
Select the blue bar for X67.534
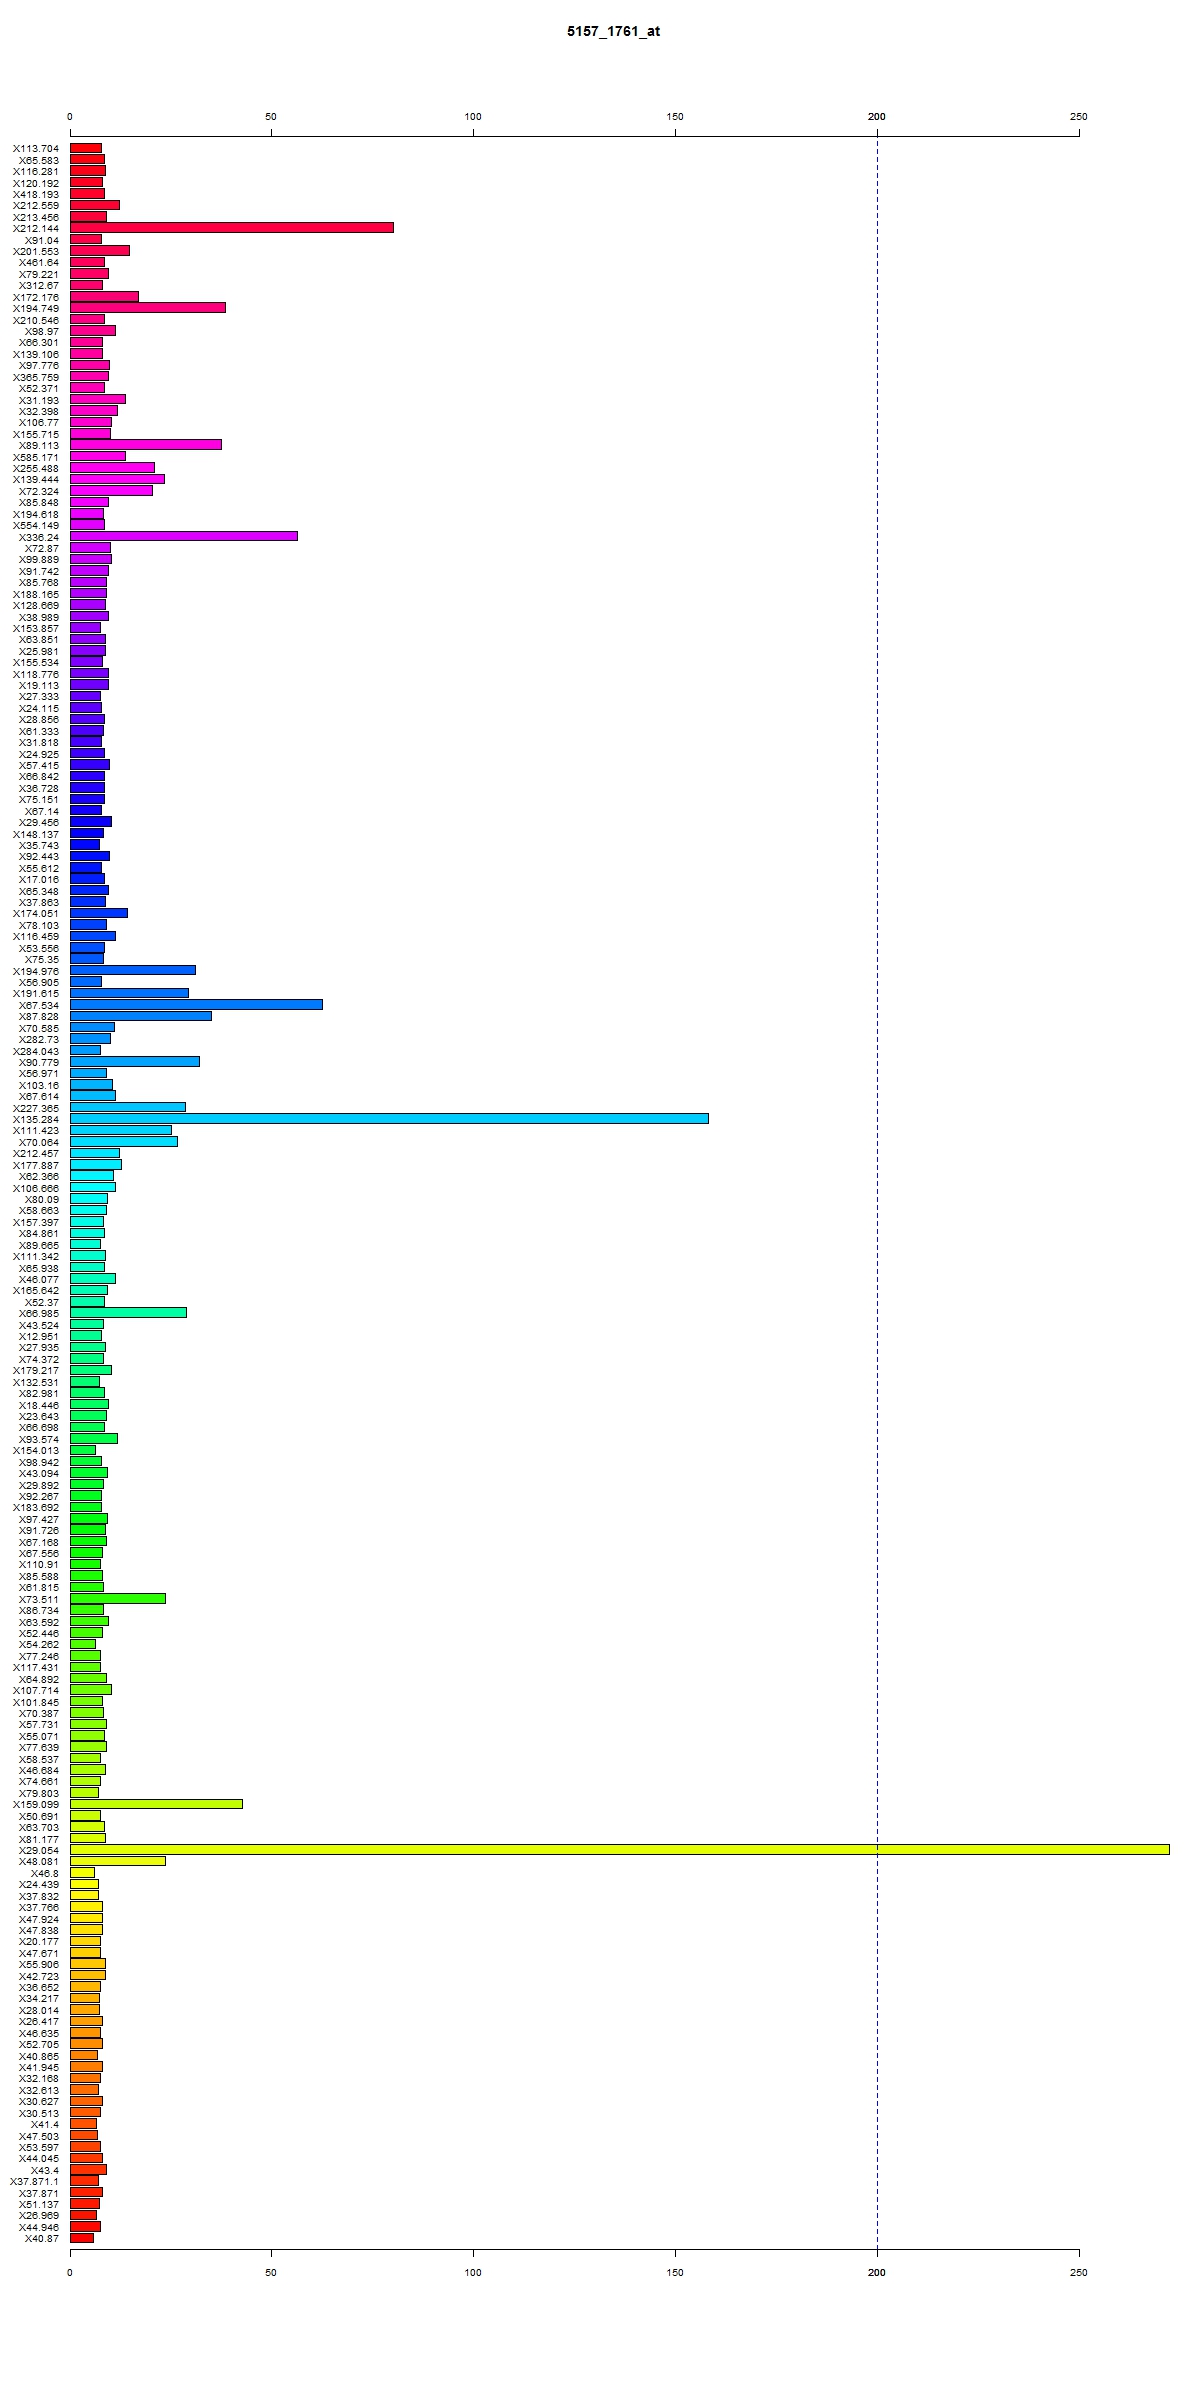pos(196,1004)
